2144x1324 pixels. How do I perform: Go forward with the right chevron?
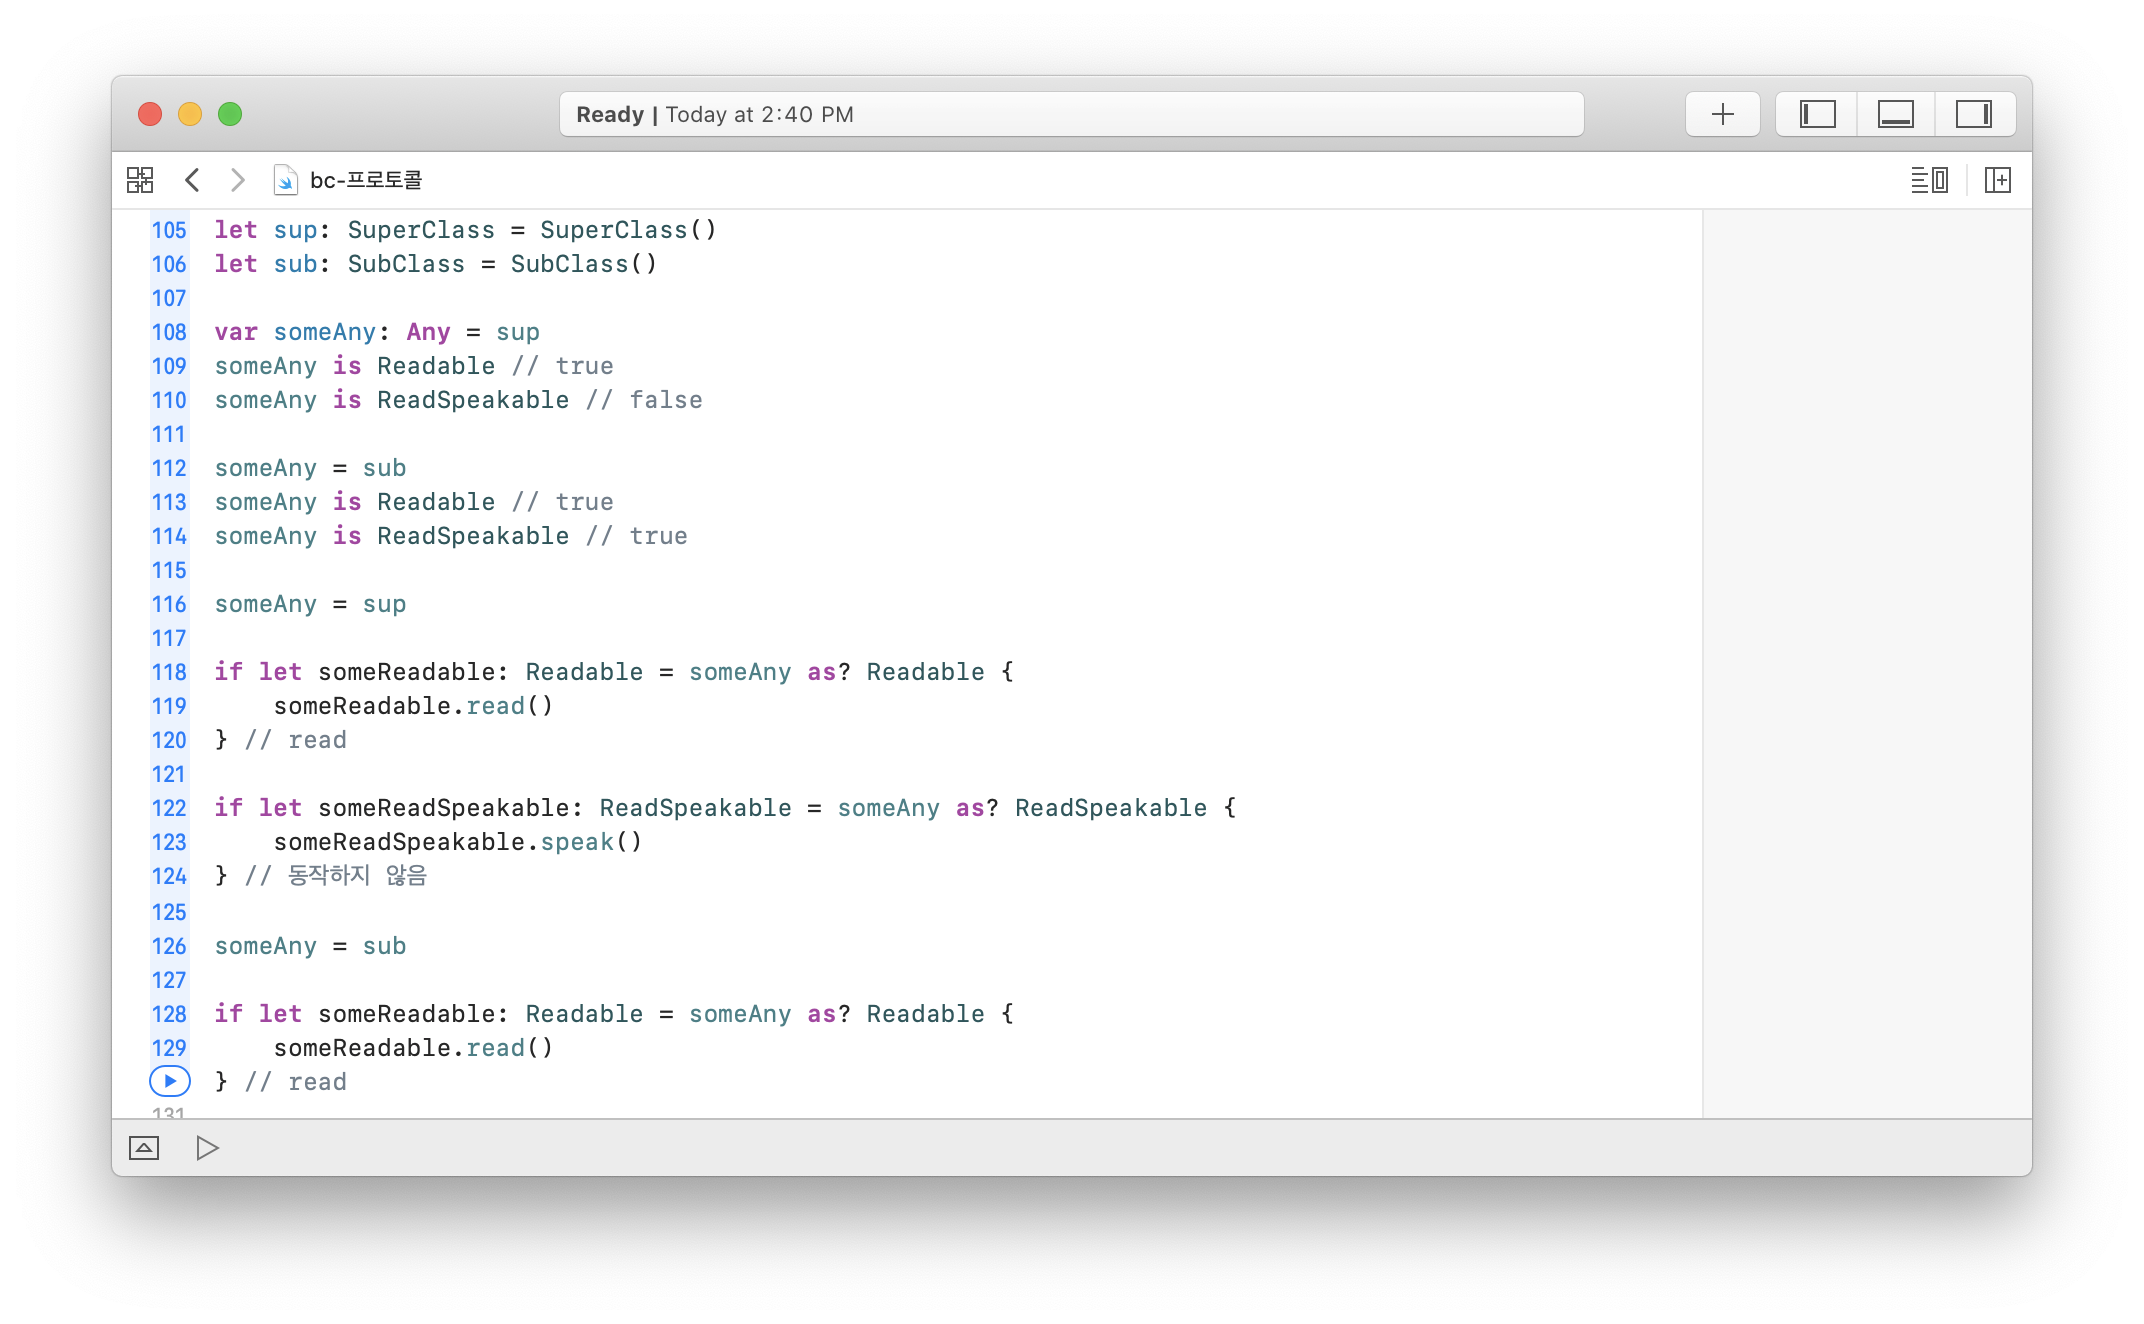tap(237, 180)
